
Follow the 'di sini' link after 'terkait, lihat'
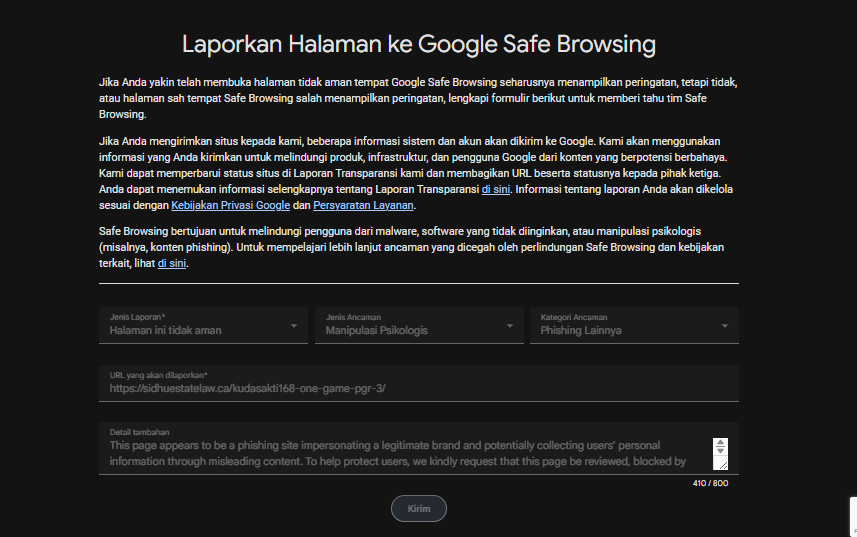(x=172, y=263)
